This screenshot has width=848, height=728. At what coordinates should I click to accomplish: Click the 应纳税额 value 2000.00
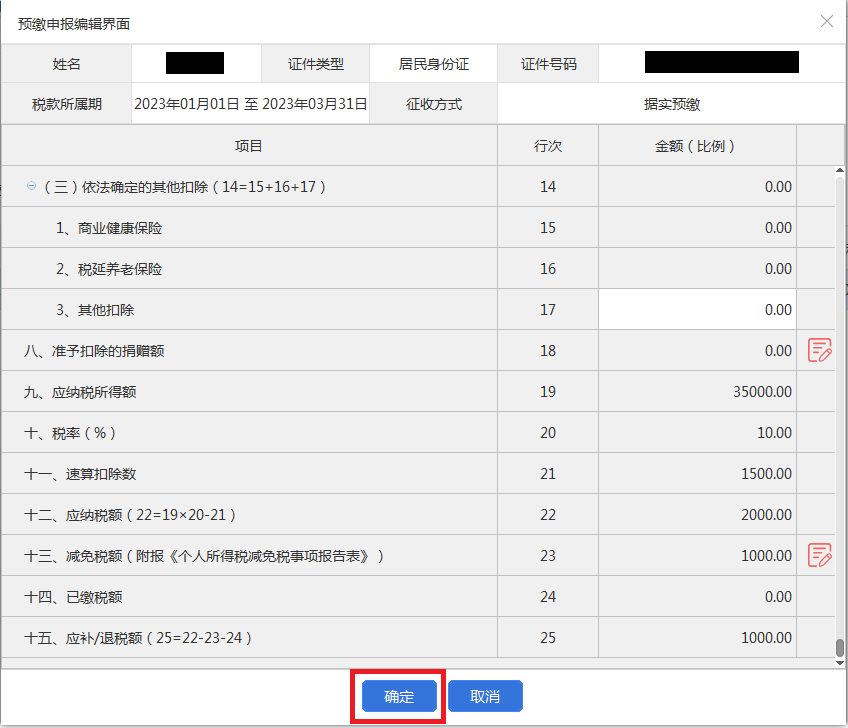point(766,515)
